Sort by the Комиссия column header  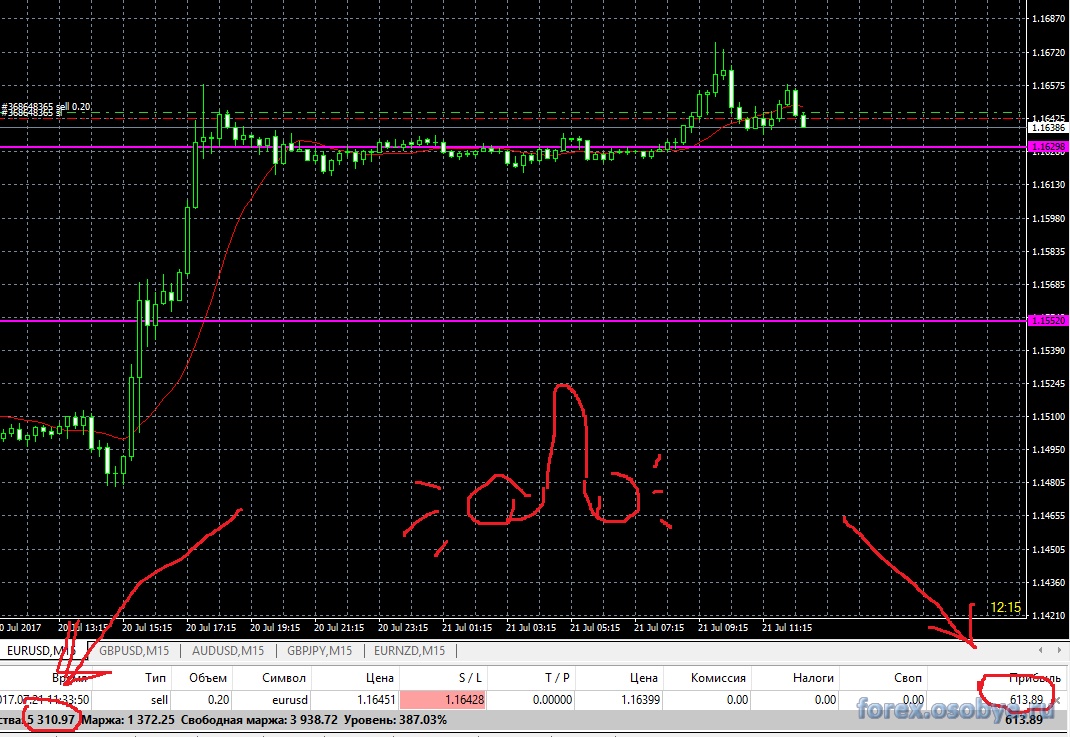(x=718, y=678)
